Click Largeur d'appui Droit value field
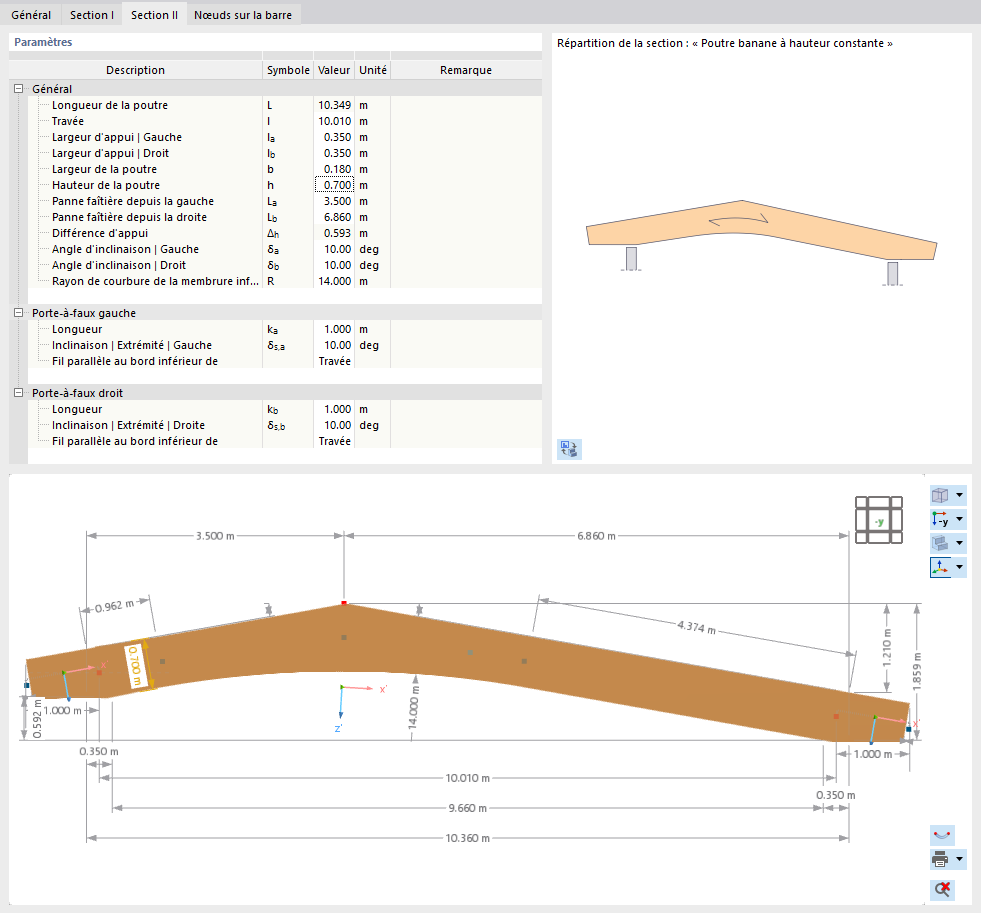This screenshot has height=913, width=981. (334, 153)
